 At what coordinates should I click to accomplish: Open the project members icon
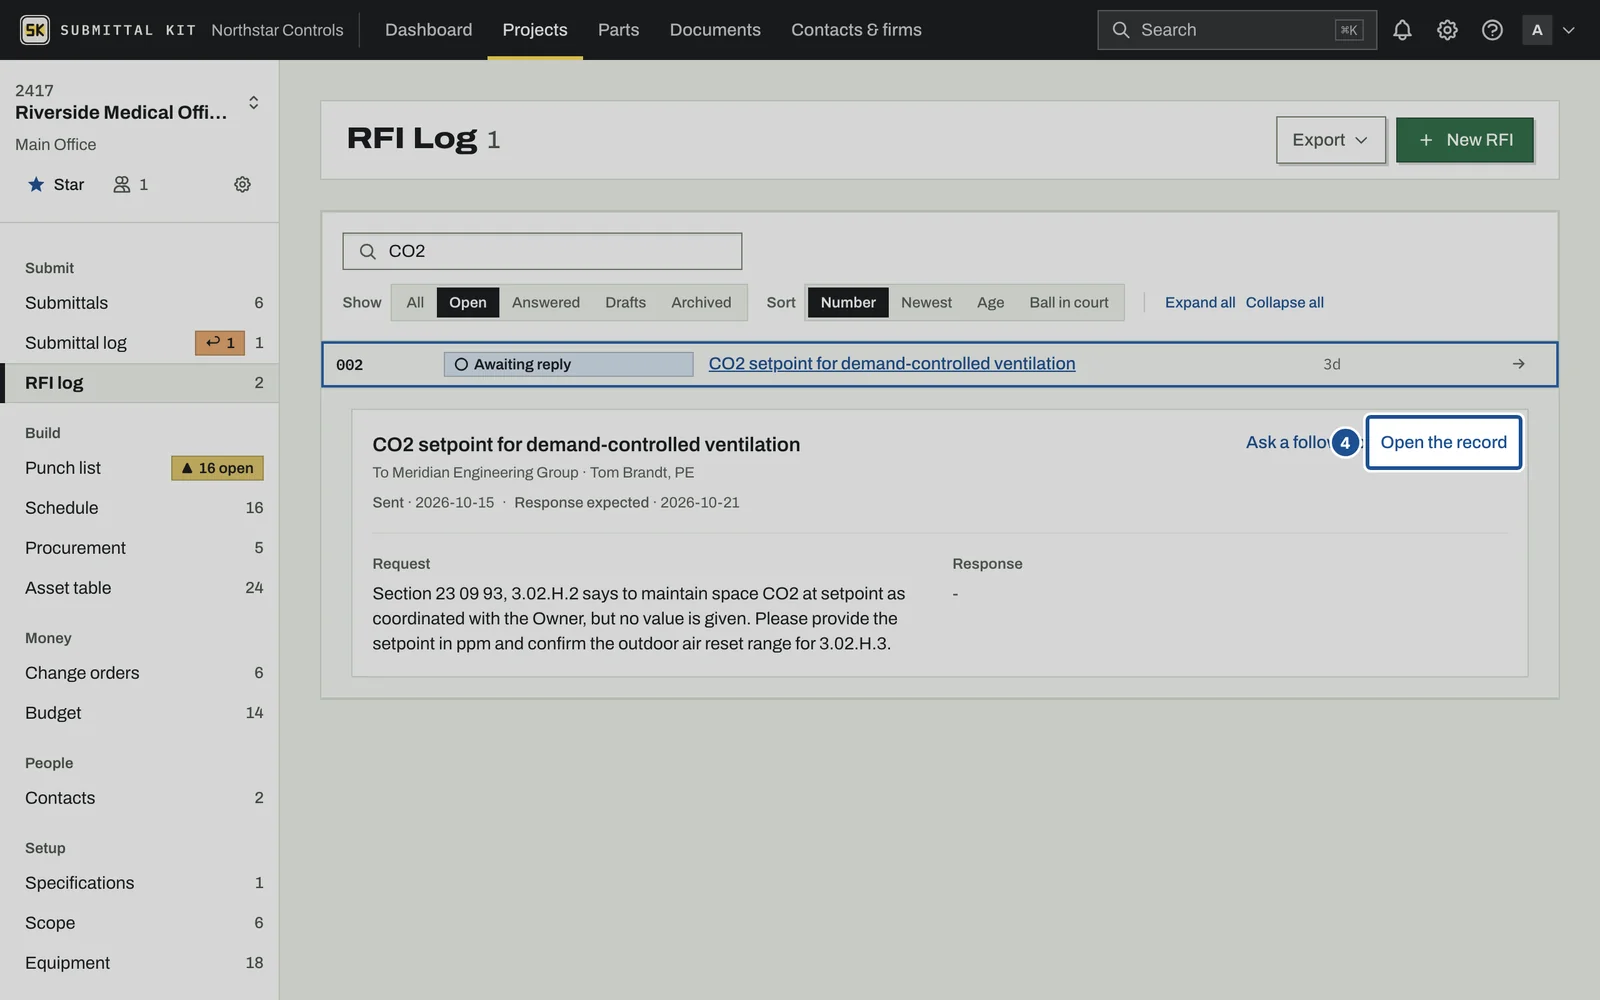tap(131, 184)
